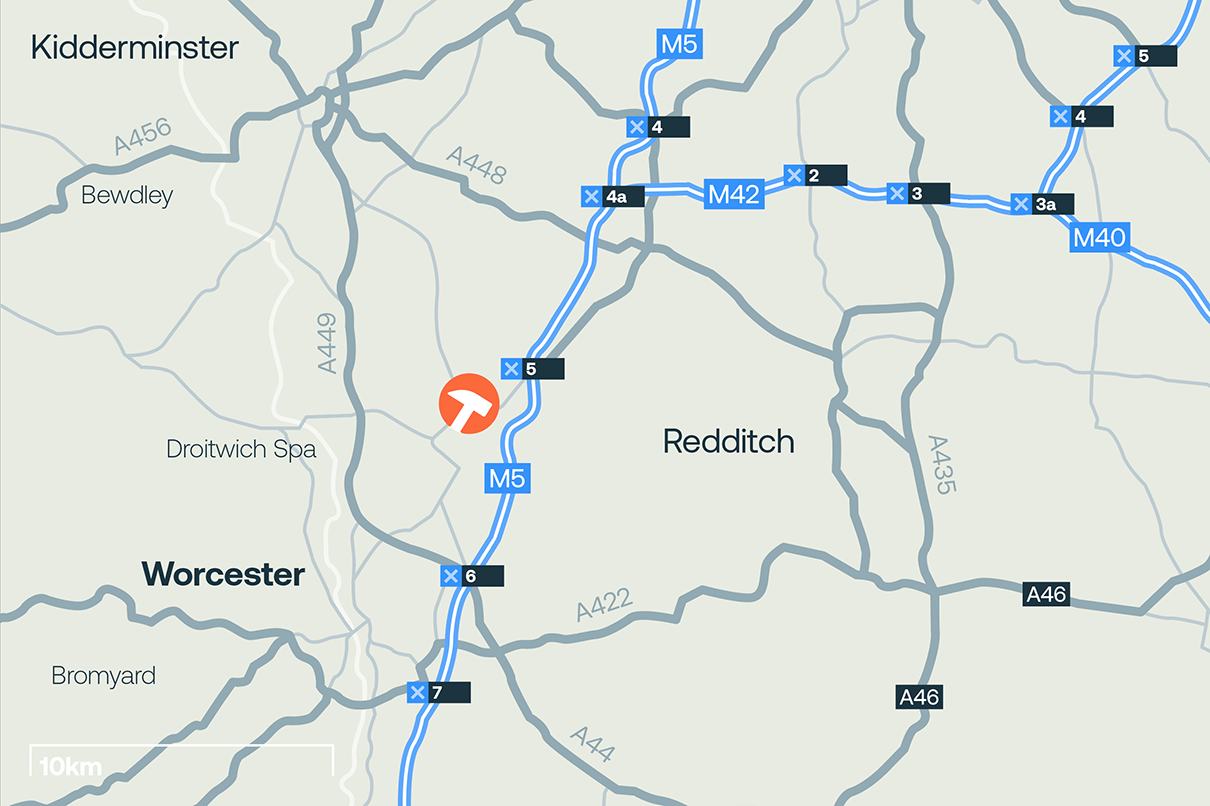Click the M5 junction 4 marker
Viewport: 1210px width, 806px height.
pos(658,127)
